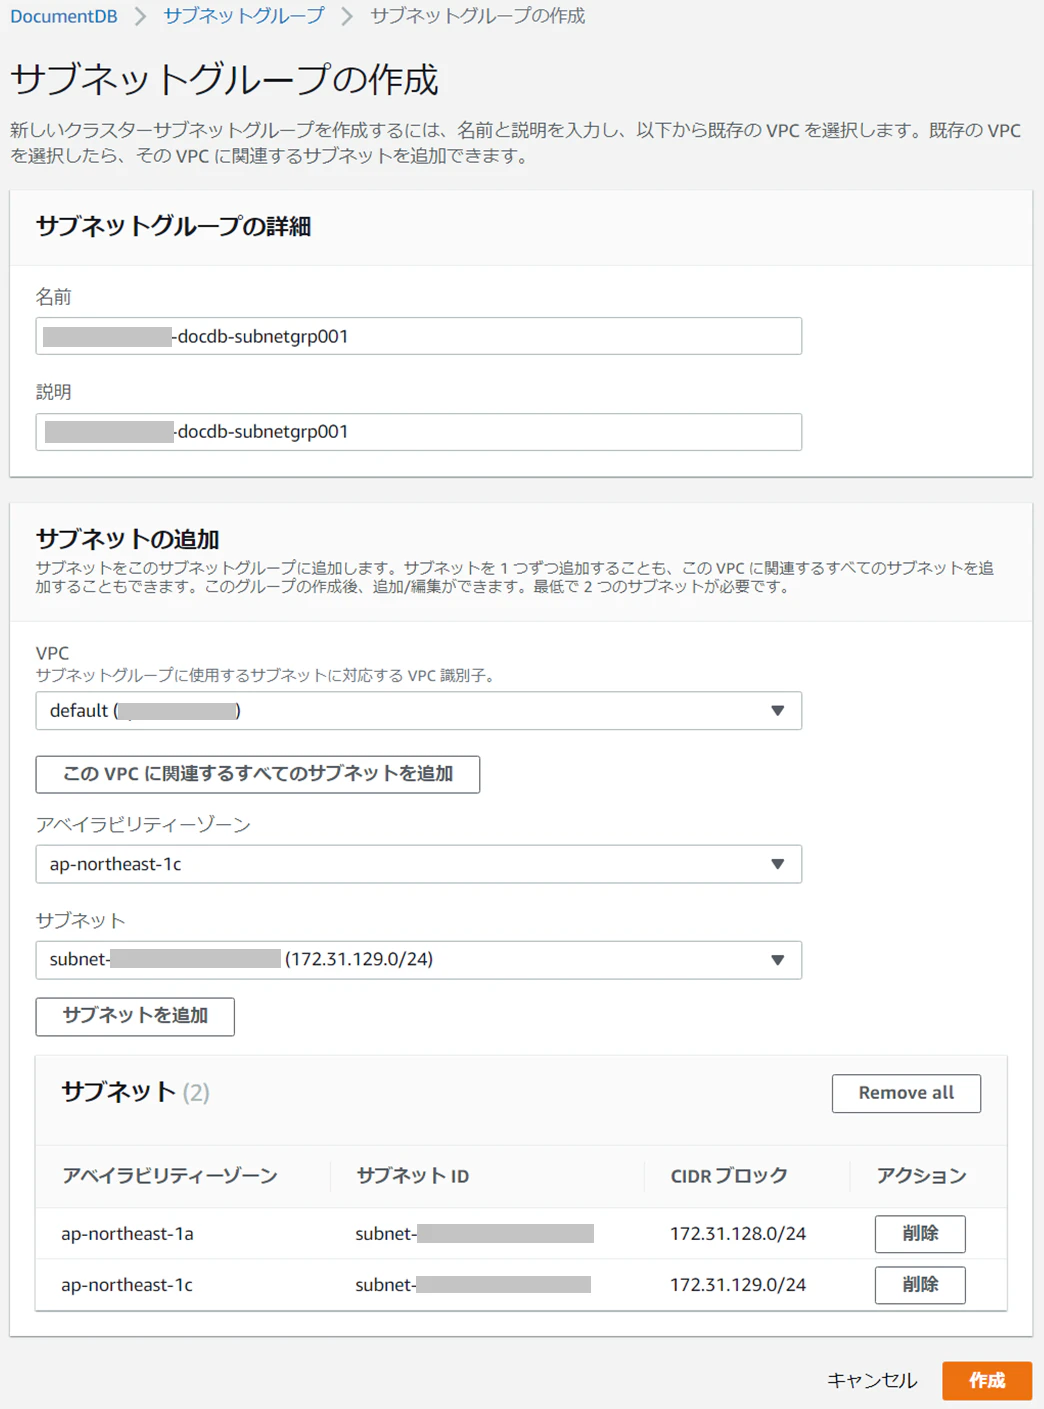Open the VPC default dropdown
1044x1409 pixels.
418,711
